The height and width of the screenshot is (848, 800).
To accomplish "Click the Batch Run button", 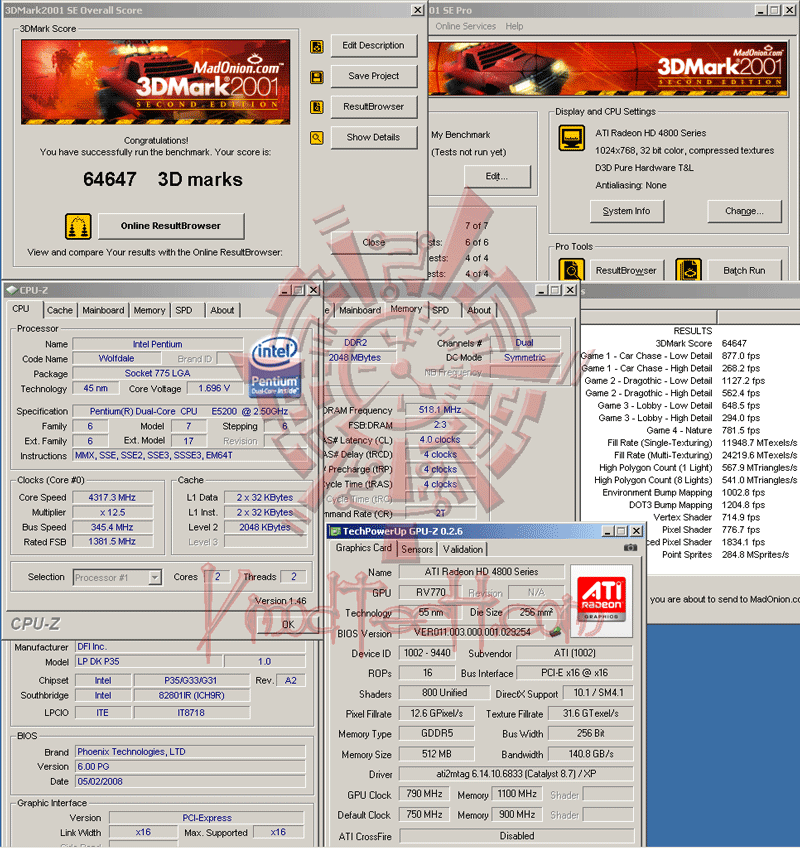I will [x=744, y=270].
